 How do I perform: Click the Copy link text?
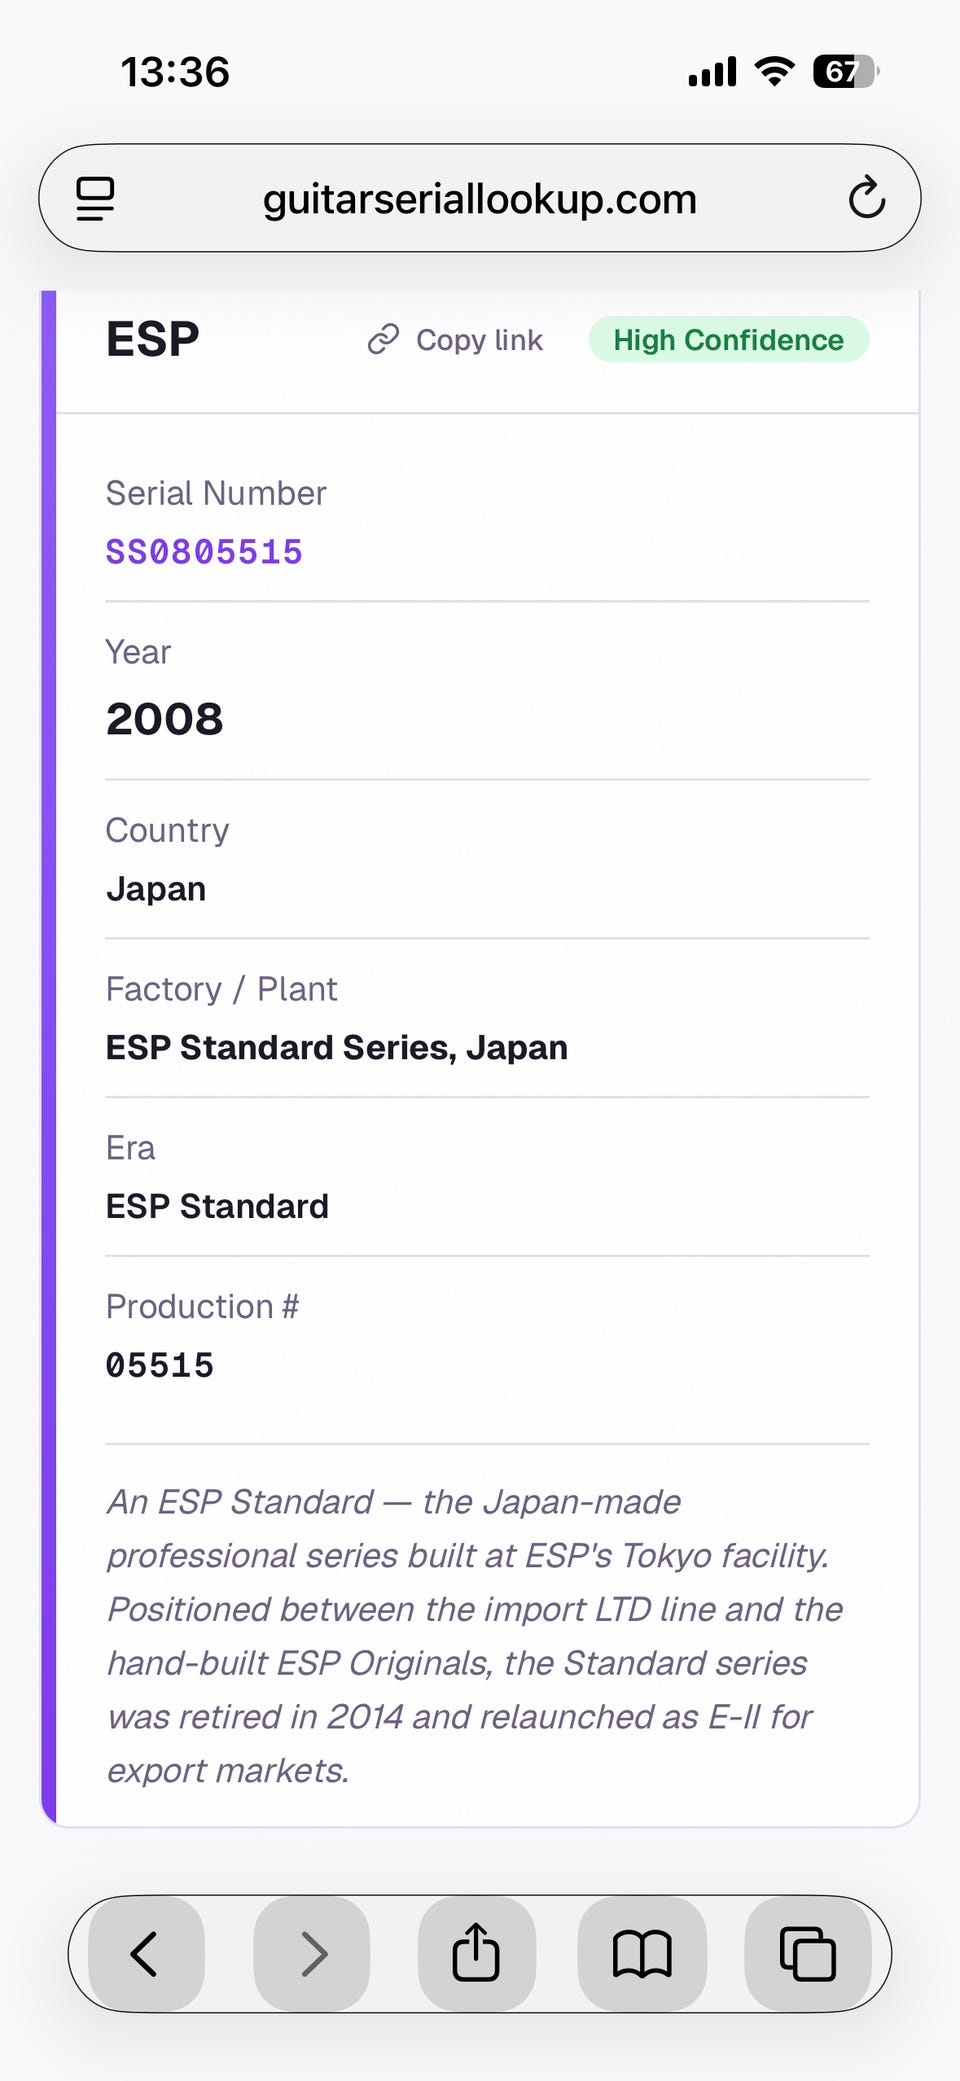click(479, 340)
